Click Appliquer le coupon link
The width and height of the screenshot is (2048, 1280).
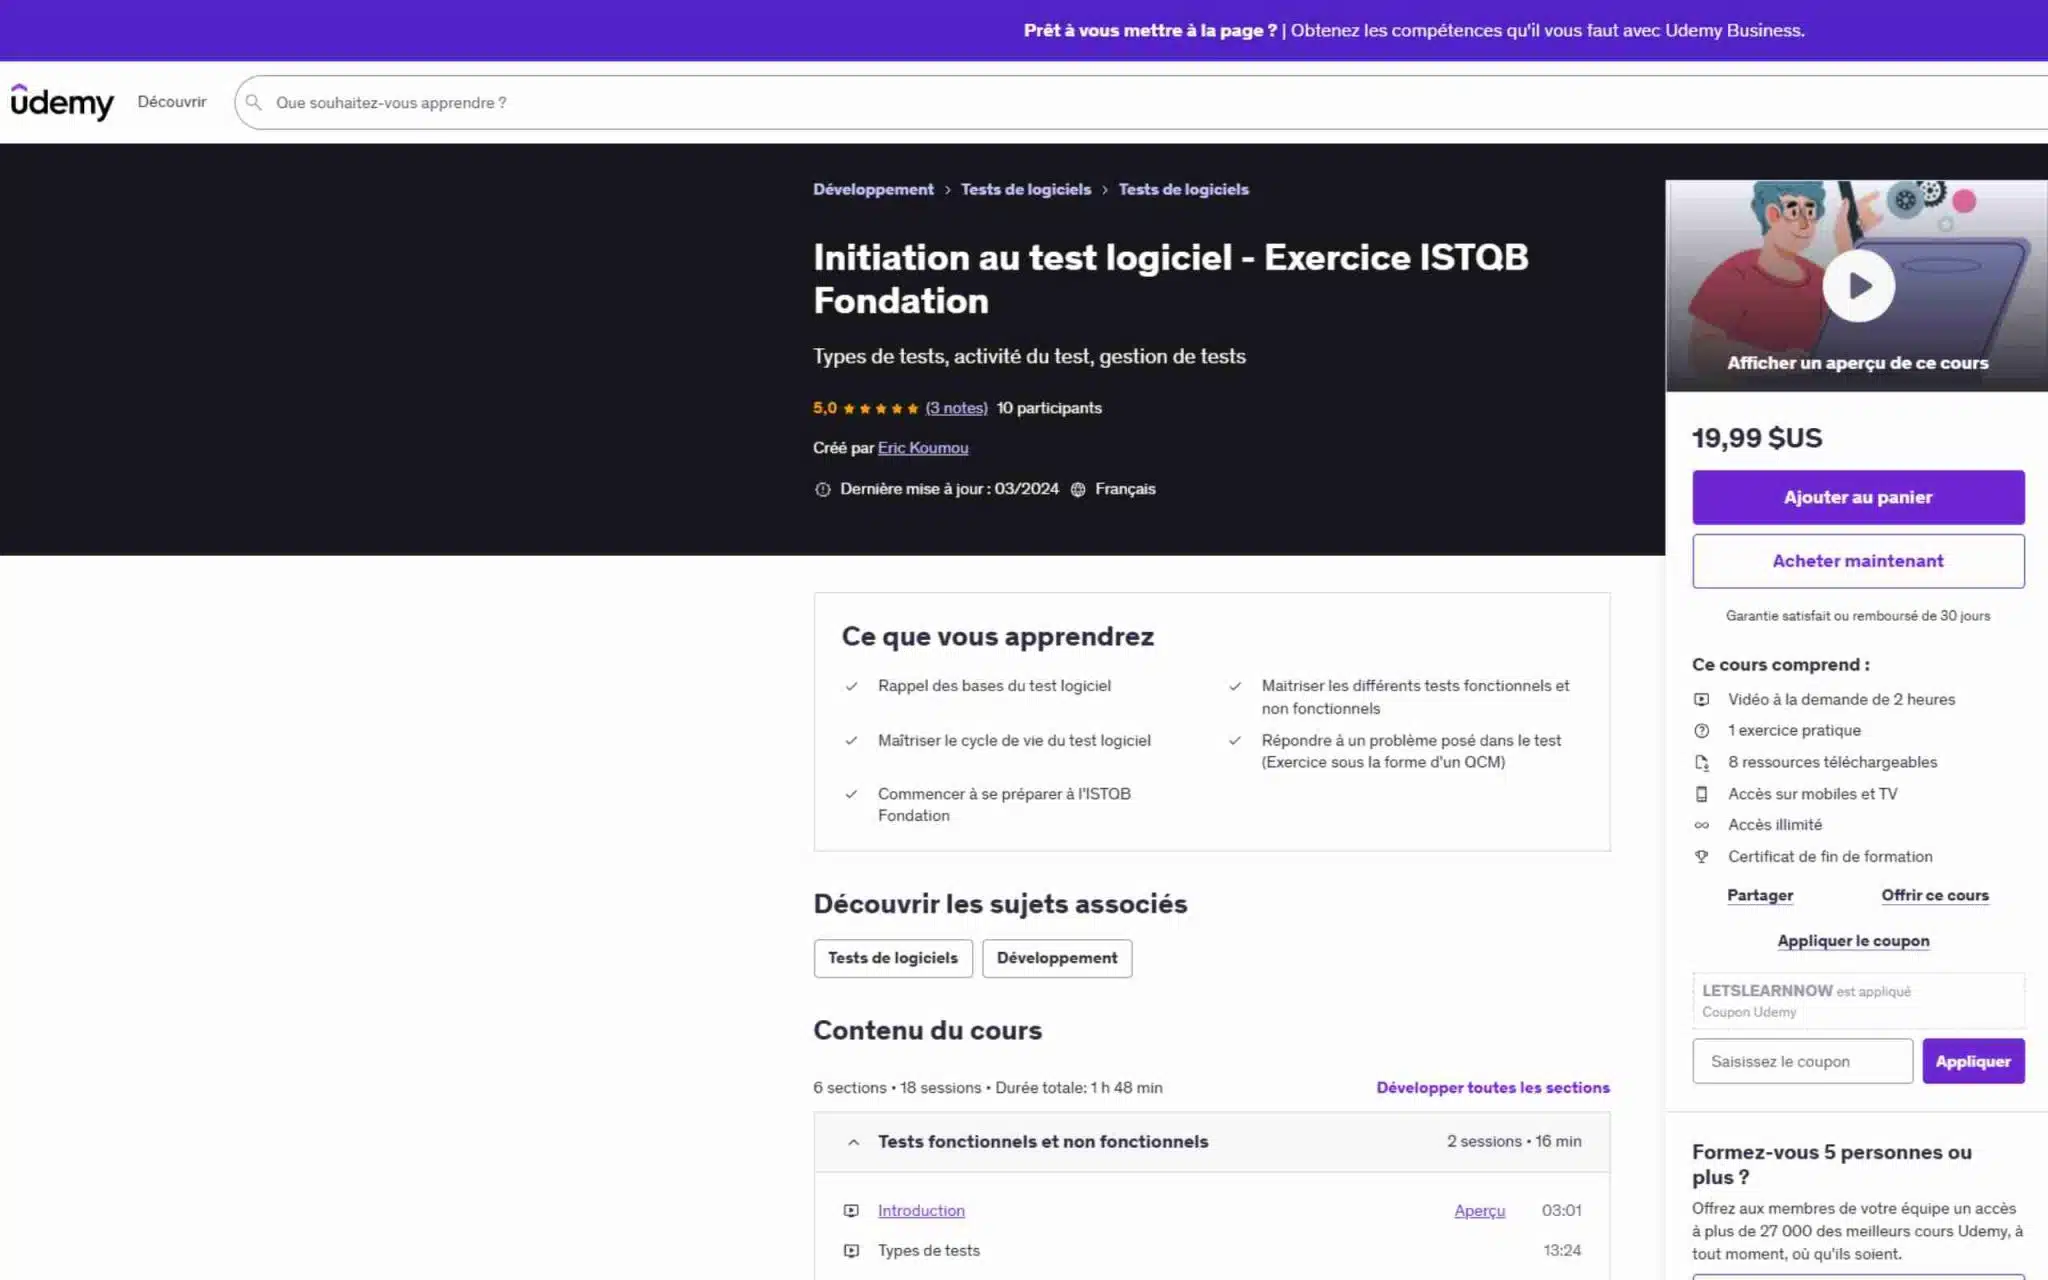click(x=1853, y=941)
